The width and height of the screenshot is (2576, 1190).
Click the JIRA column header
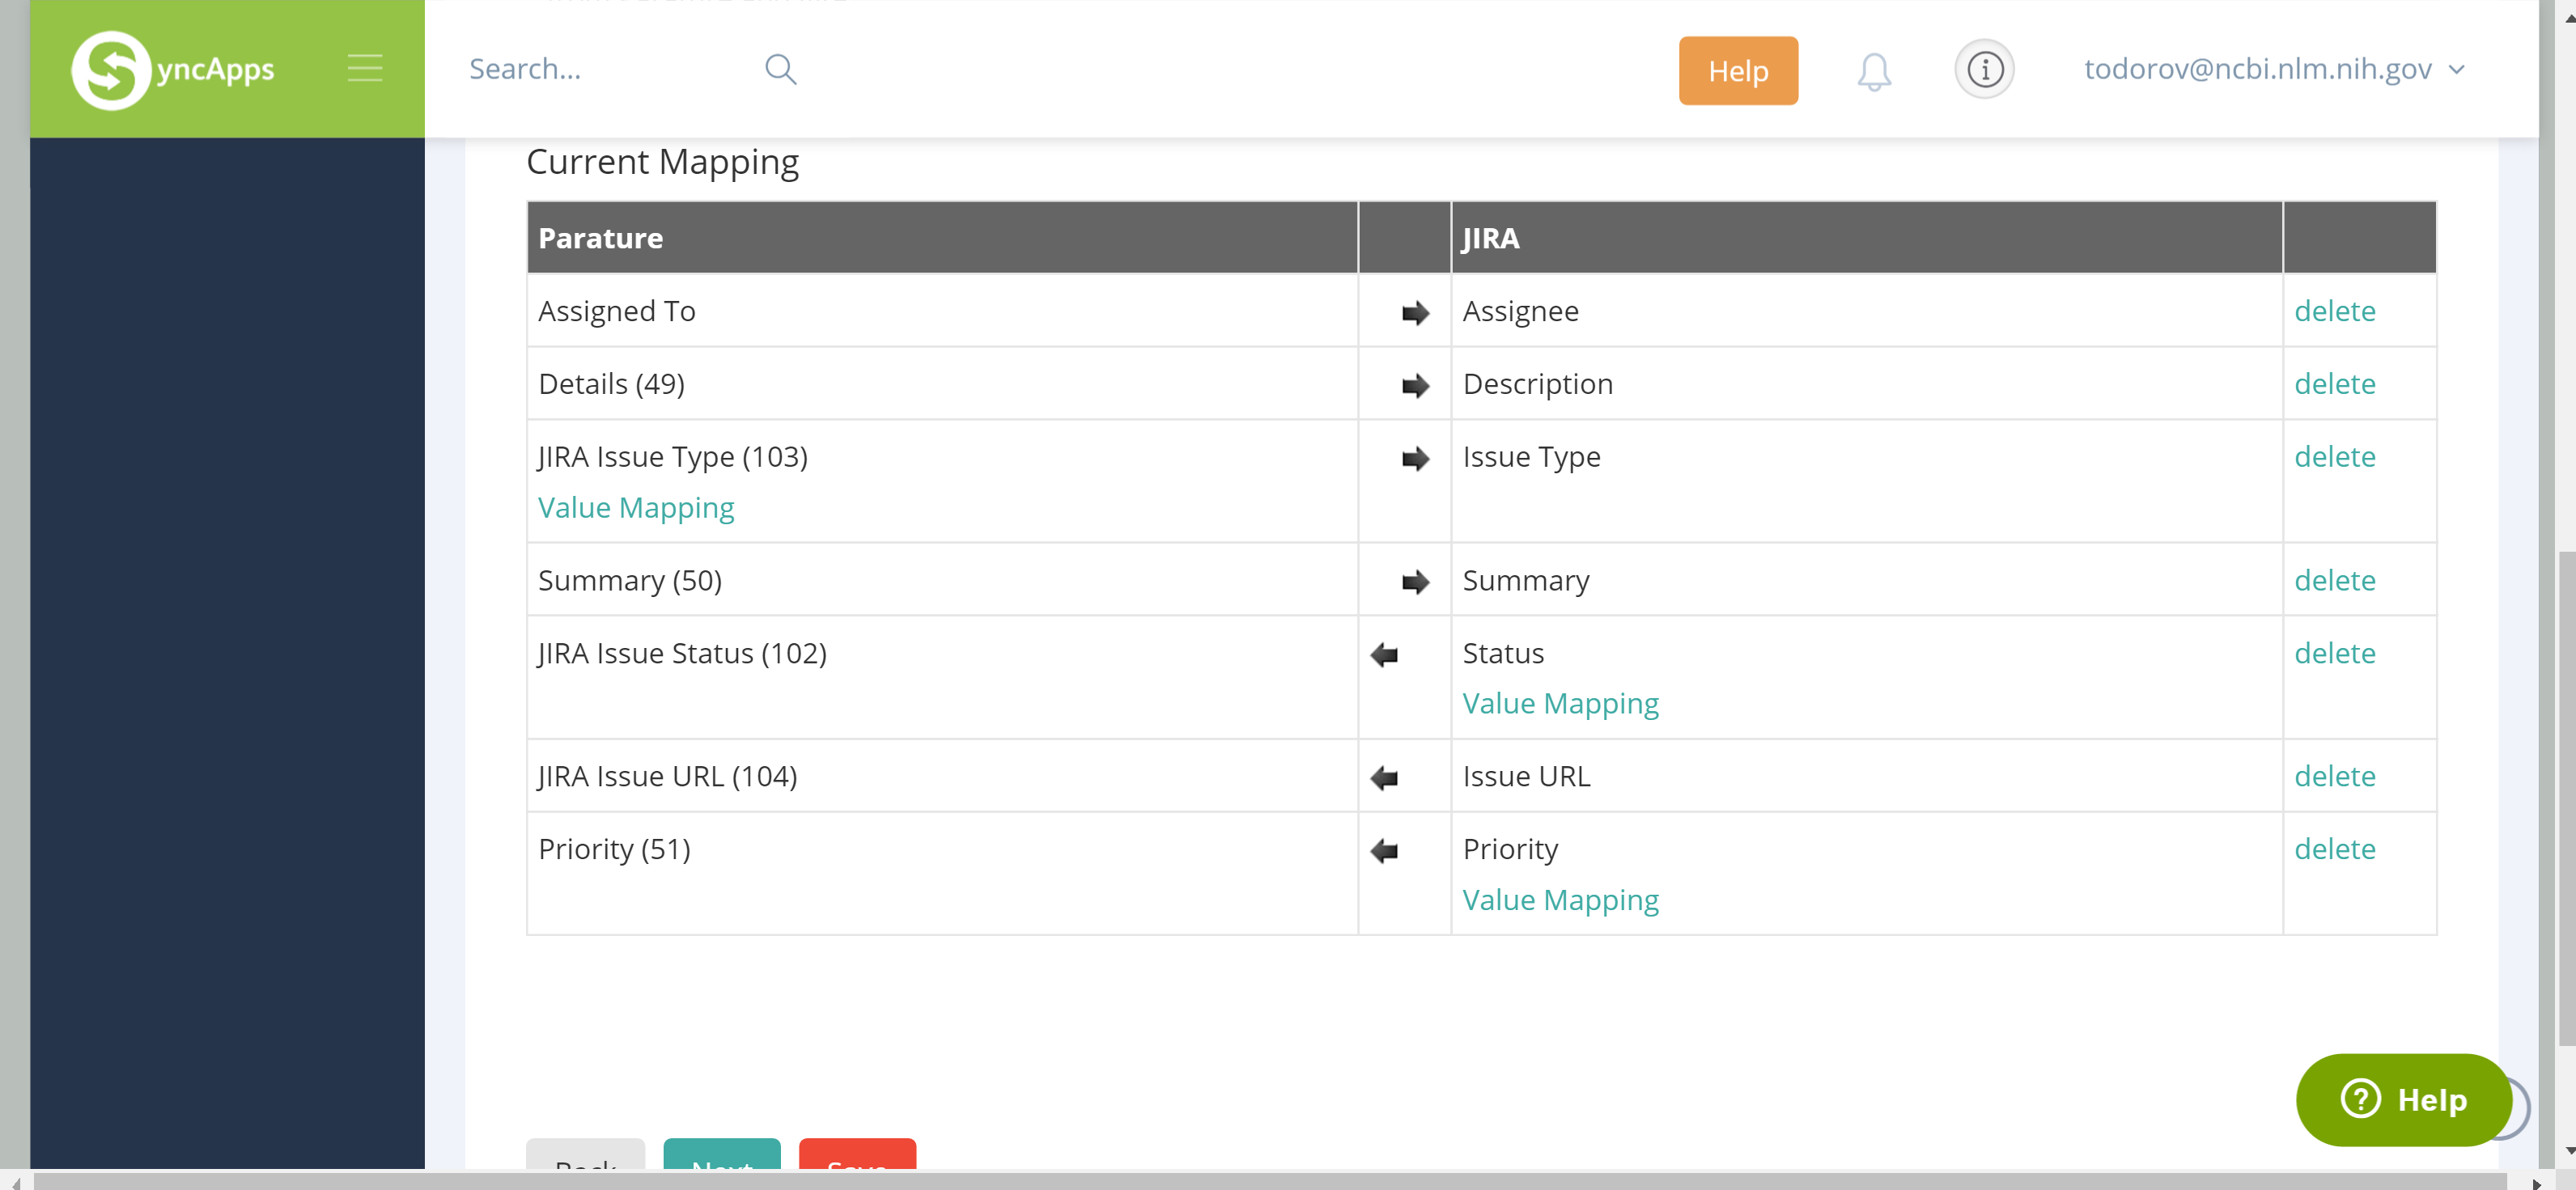coord(1866,238)
